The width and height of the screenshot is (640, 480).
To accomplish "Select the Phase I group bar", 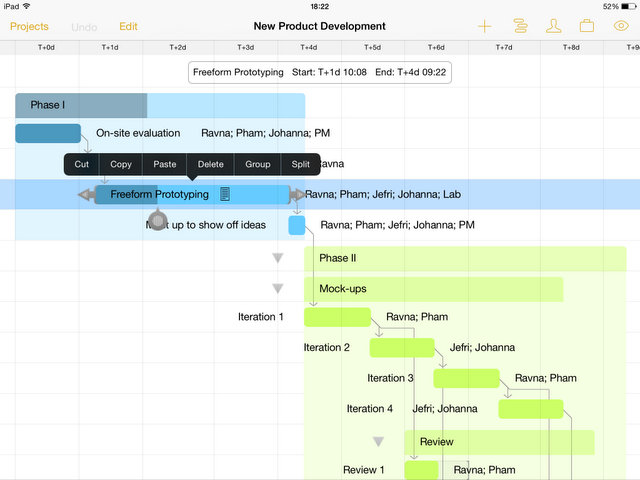I will [160, 105].
